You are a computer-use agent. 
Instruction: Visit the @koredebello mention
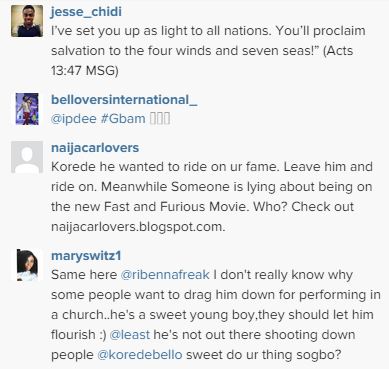pyautogui.click(x=140, y=355)
